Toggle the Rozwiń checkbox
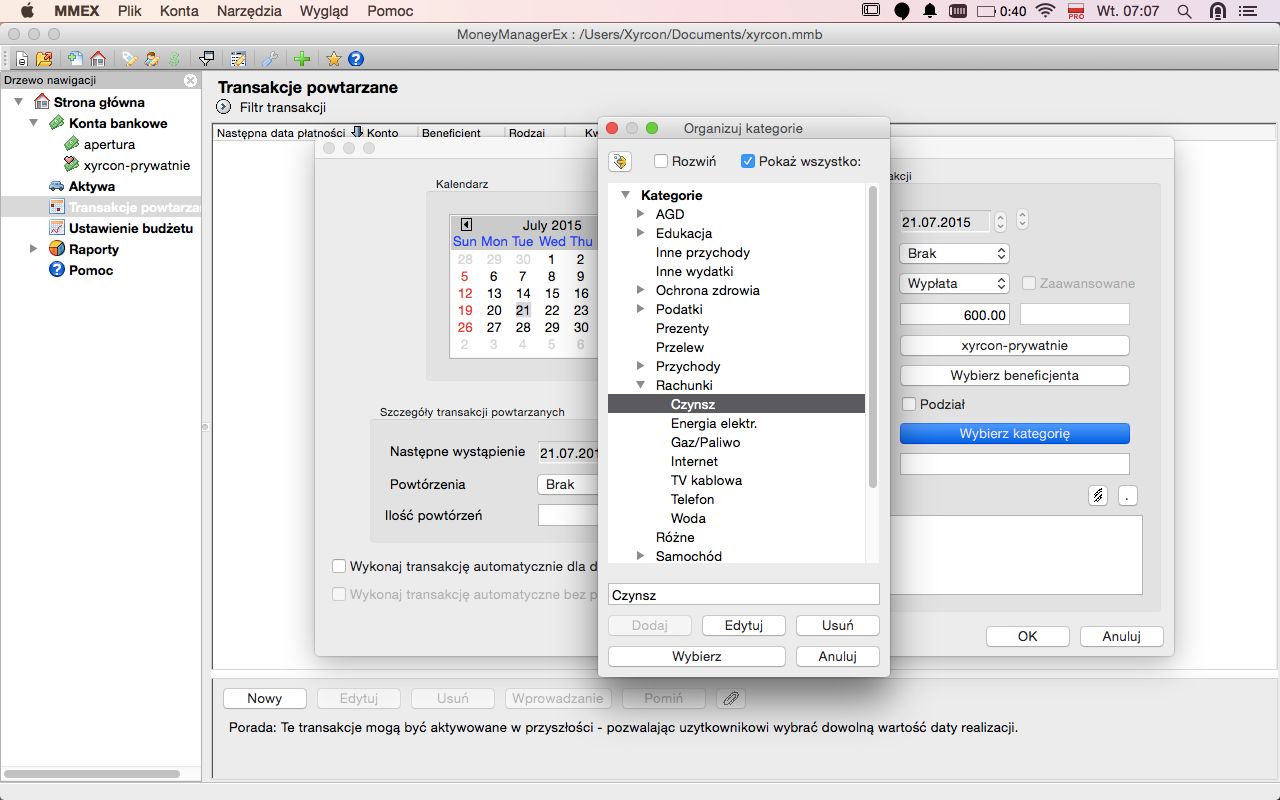The height and width of the screenshot is (800, 1280). pos(661,161)
